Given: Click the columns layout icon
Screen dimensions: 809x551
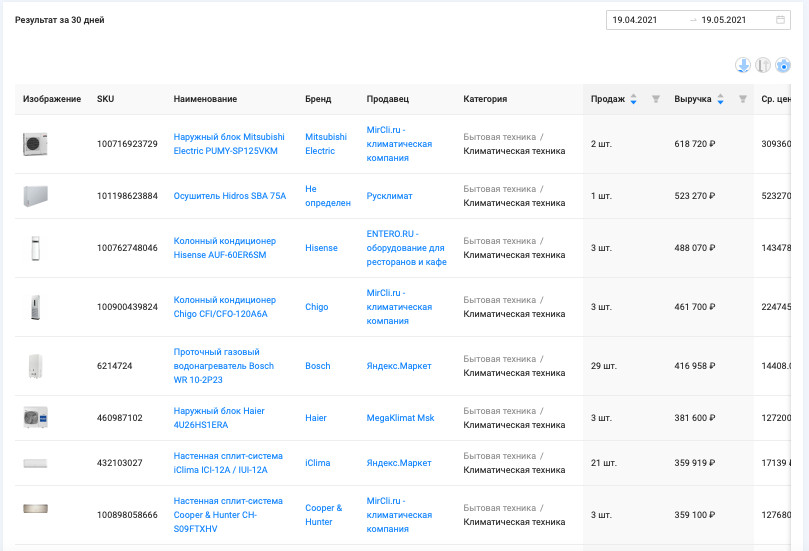Looking at the screenshot, I should coord(763,66).
